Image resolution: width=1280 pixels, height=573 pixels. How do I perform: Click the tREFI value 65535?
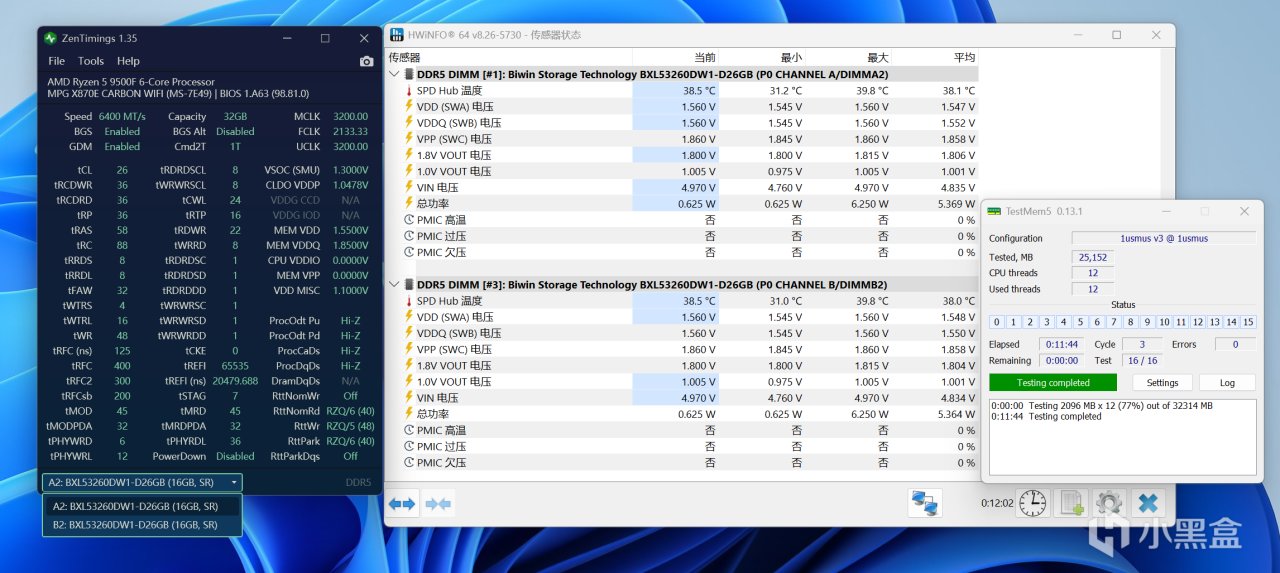pos(235,366)
